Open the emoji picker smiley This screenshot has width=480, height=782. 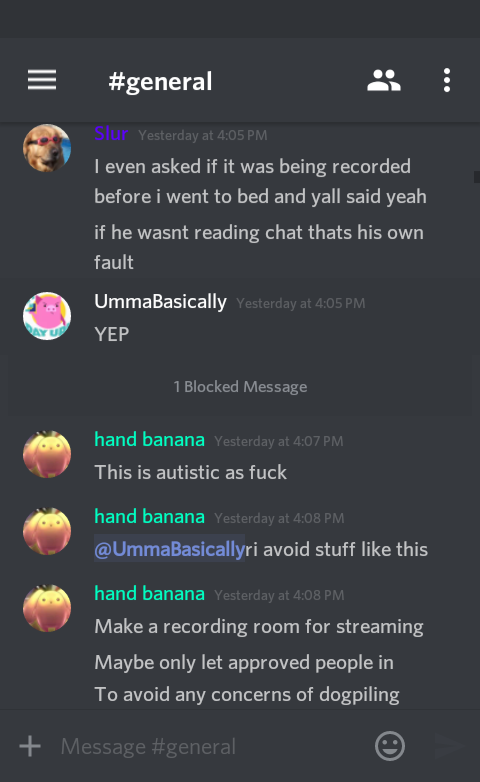[x=390, y=746]
